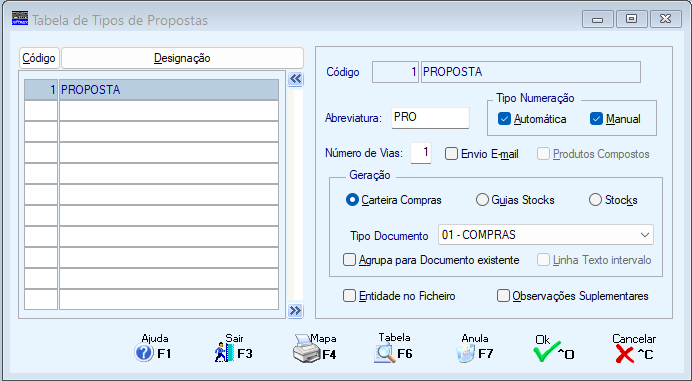Edit the PROPOSTA designation field
The height and width of the screenshot is (381, 692).
[530, 72]
